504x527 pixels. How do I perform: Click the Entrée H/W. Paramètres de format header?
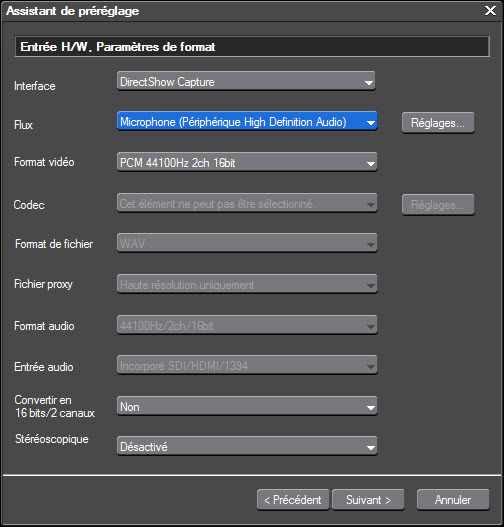tap(252, 47)
